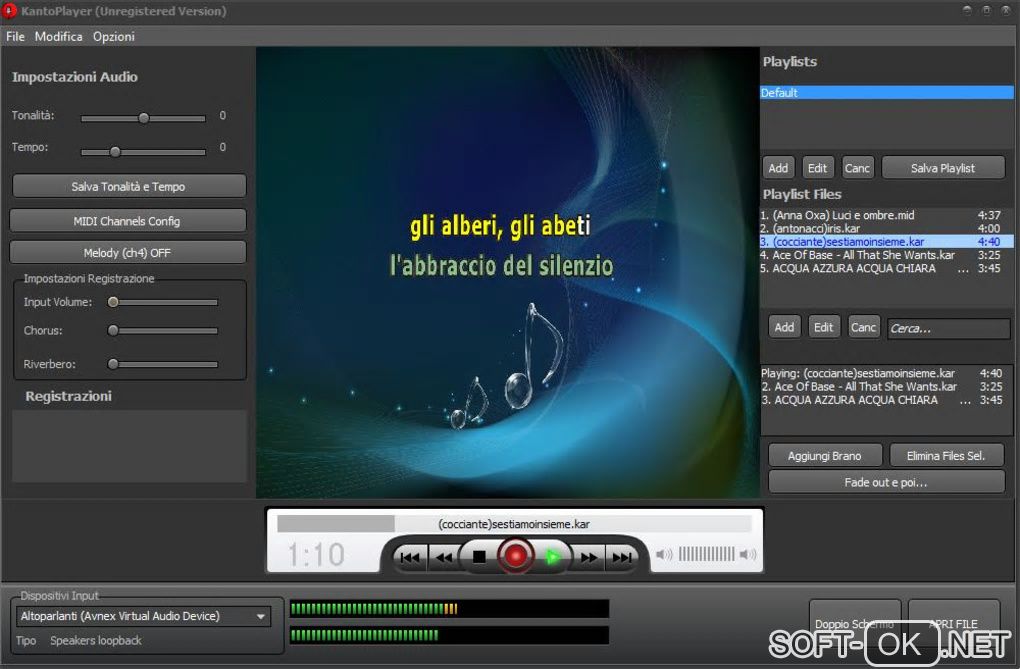
Task: Open the Modifica menu
Action: click(x=59, y=36)
